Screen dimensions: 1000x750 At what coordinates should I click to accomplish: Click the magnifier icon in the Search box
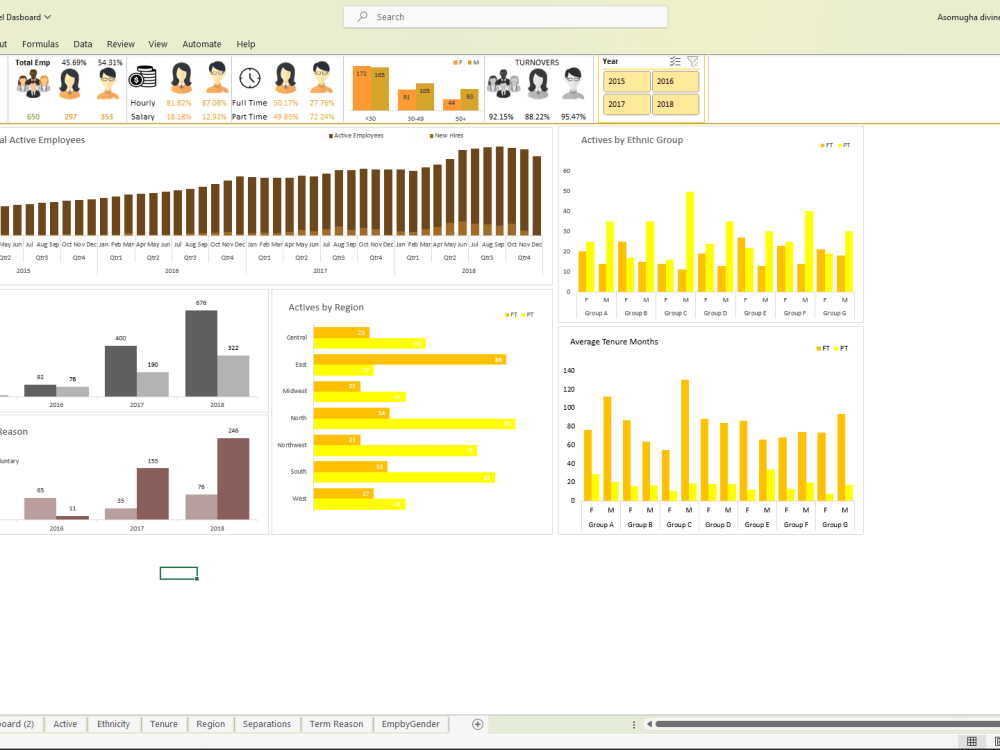[x=362, y=17]
